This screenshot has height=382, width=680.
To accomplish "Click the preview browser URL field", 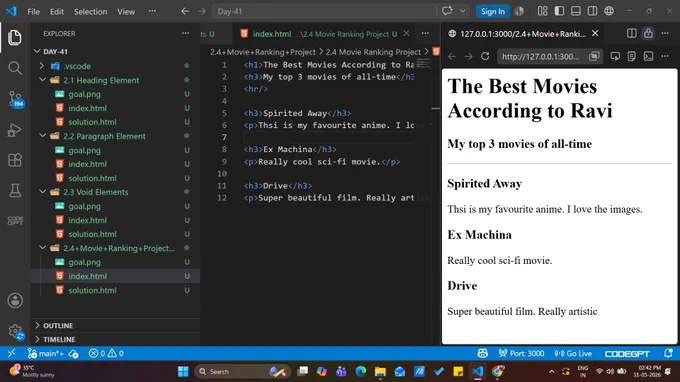I will click(x=540, y=56).
